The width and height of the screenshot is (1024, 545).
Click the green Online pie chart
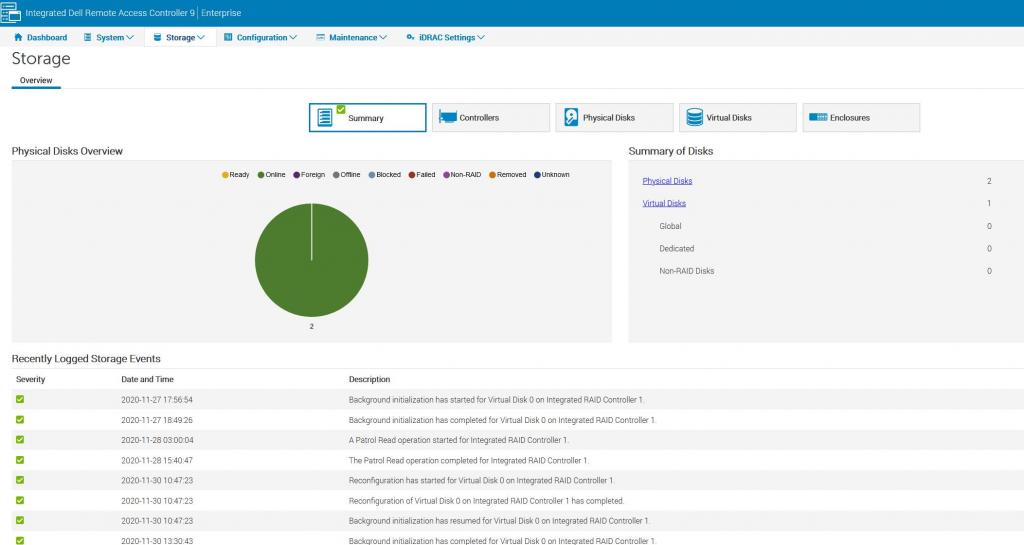click(312, 260)
